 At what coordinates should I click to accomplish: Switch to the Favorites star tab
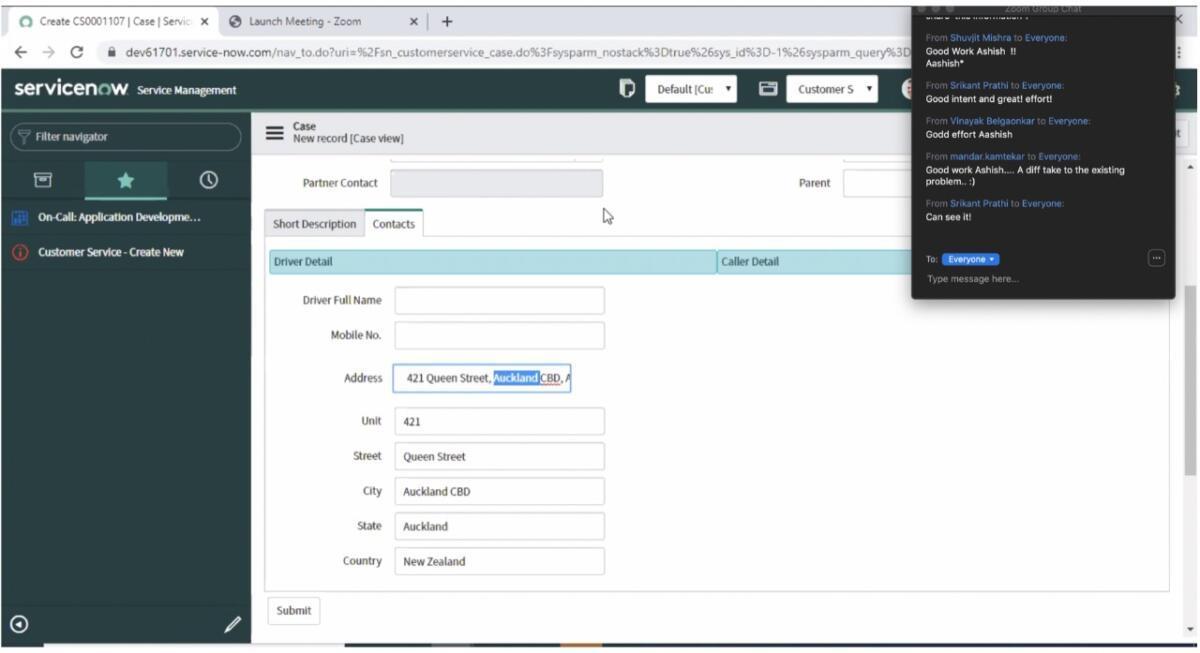click(125, 180)
